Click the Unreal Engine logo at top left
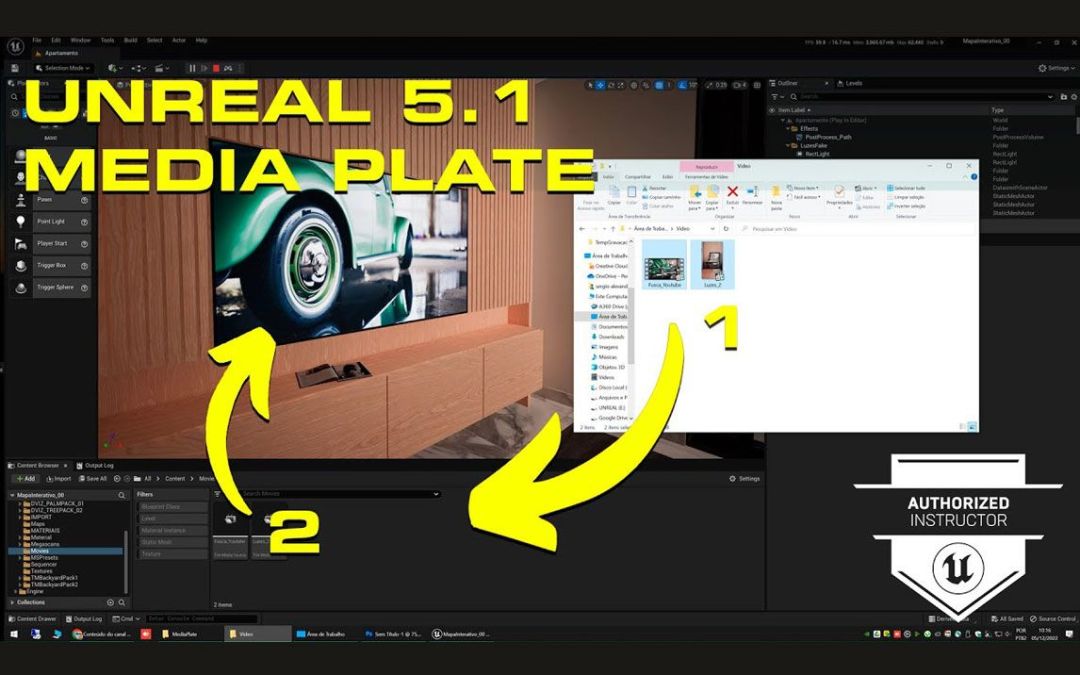The height and width of the screenshot is (675, 1080). 15,47
